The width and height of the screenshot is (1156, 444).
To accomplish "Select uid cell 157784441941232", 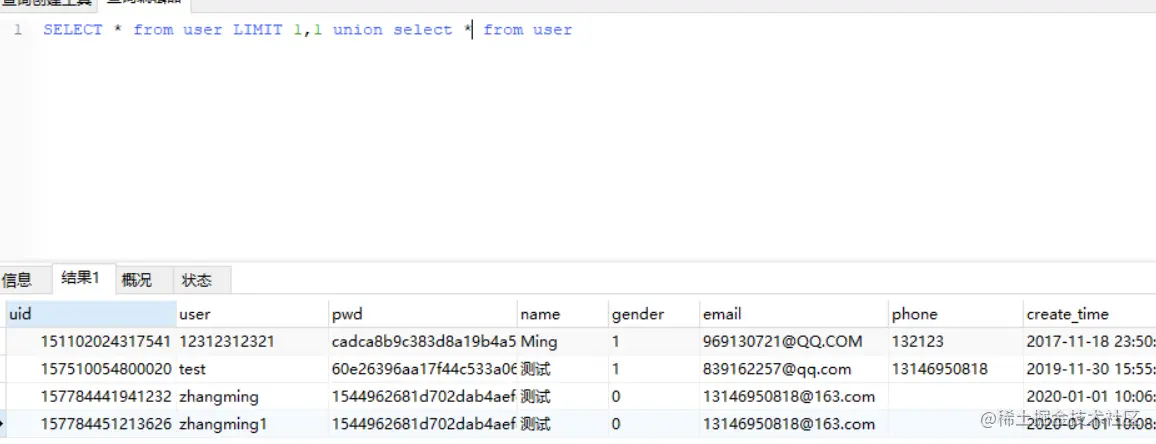I will tap(91, 397).
